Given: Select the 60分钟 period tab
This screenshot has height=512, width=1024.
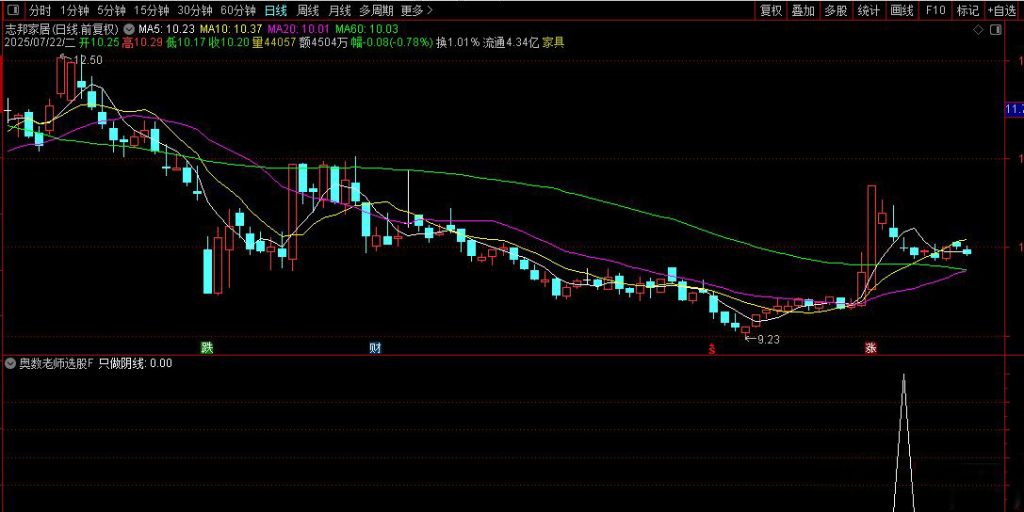Looking at the screenshot, I should (238, 11).
